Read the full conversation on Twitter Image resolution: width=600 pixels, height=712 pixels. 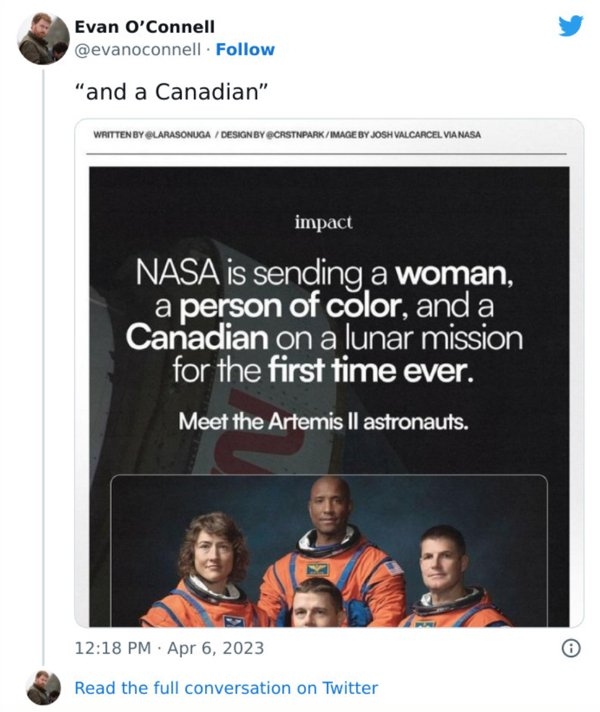[x=226, y=688]
